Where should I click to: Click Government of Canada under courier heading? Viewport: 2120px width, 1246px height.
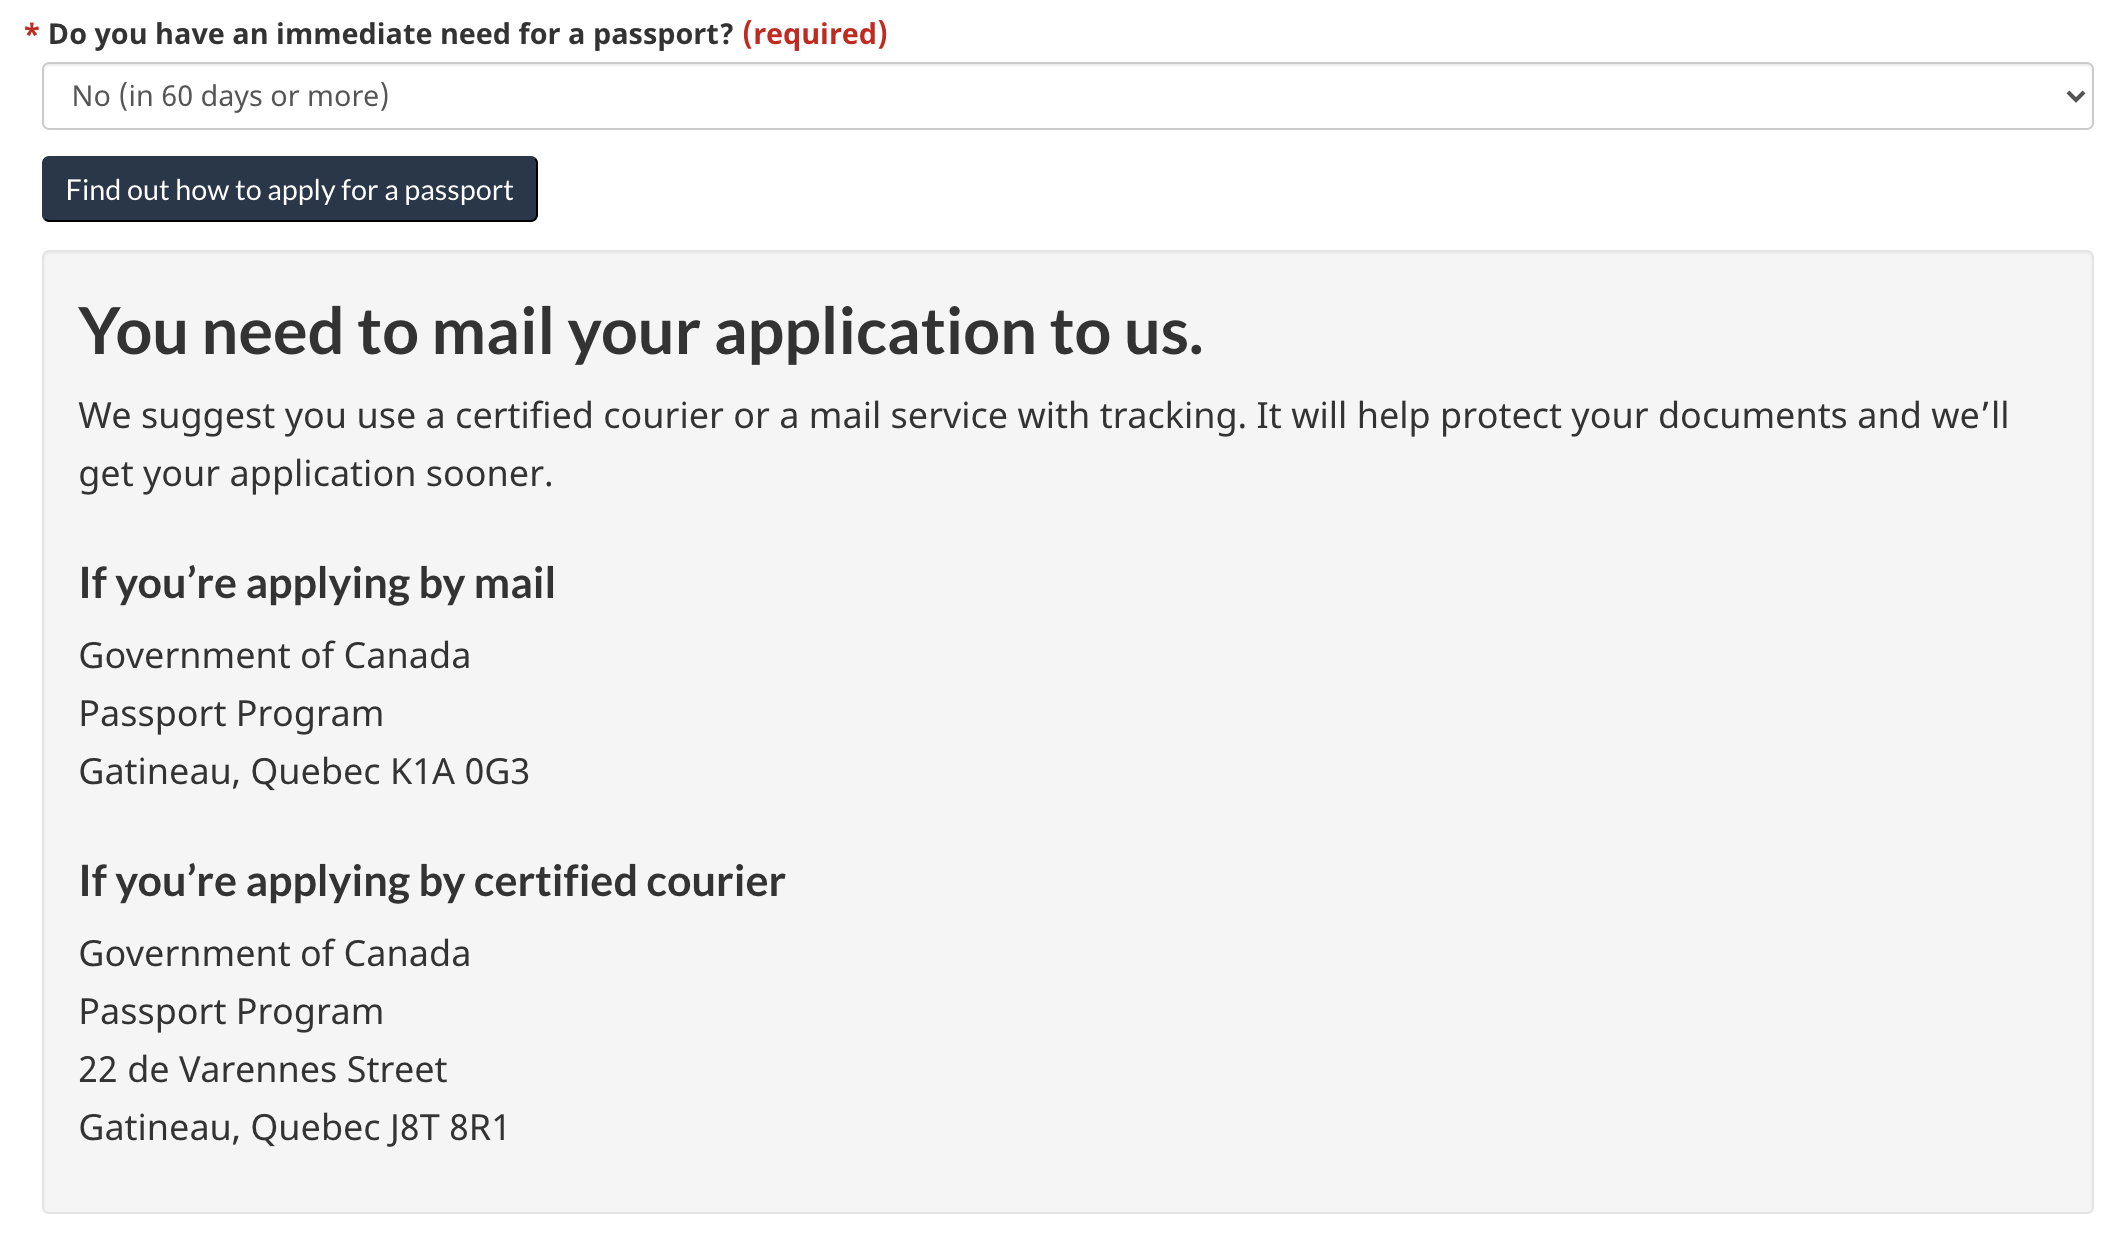click(274, 953)
